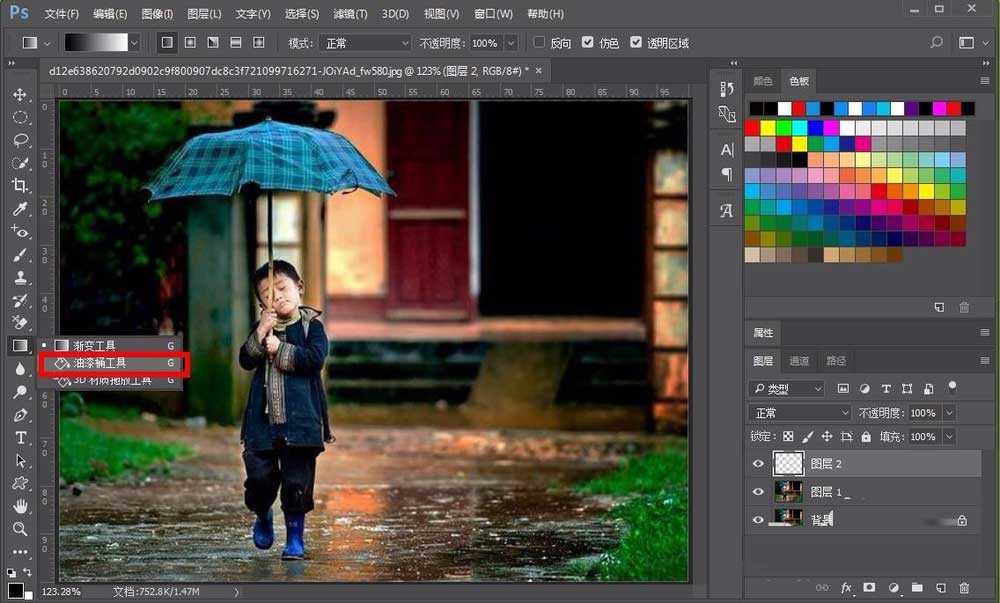1000x603 pixels.
Task: Enable the 反向 checkbox
Action: 538,42
